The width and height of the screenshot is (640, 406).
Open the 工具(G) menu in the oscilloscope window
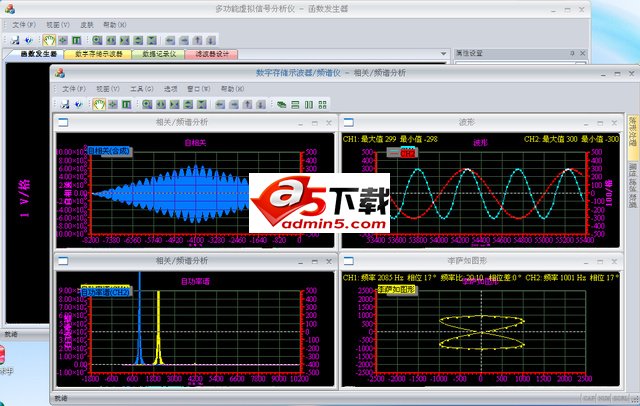click(x=142, y=88)
